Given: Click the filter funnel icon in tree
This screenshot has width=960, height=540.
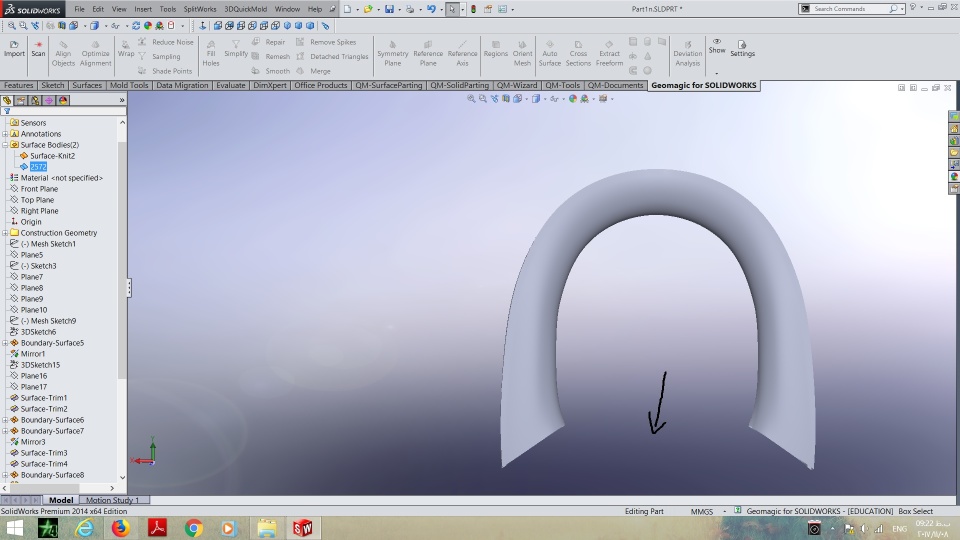Looking at the screenshot, I should (x=7, y=111).
